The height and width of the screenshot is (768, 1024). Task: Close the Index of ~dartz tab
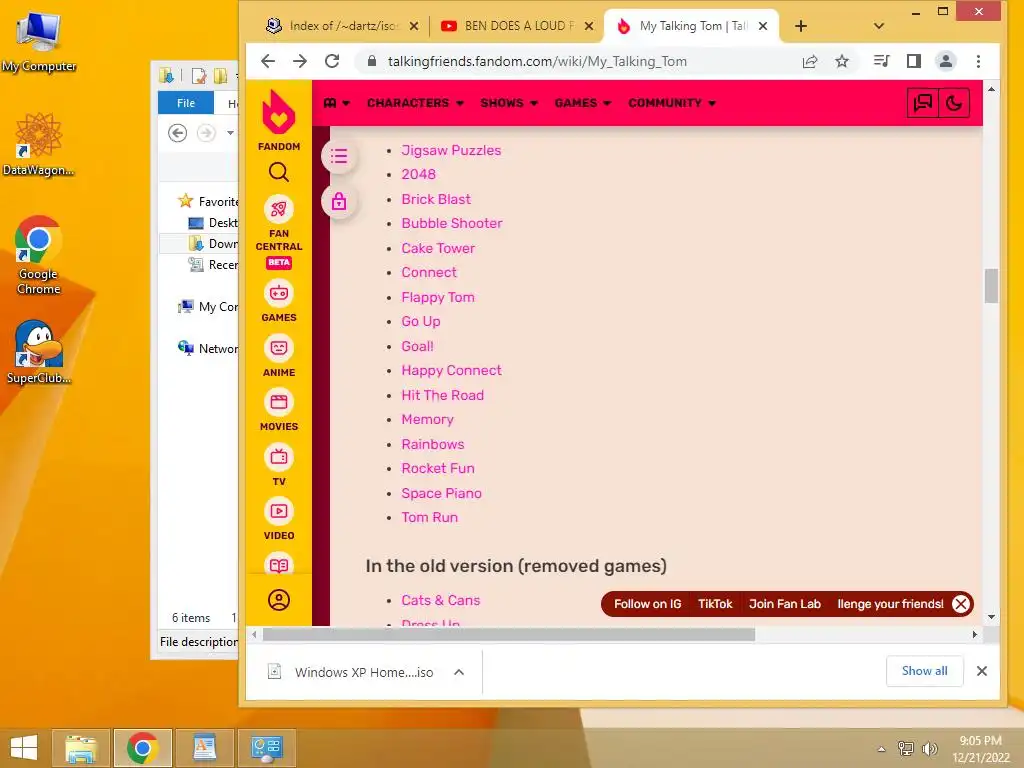pos(413,26)
